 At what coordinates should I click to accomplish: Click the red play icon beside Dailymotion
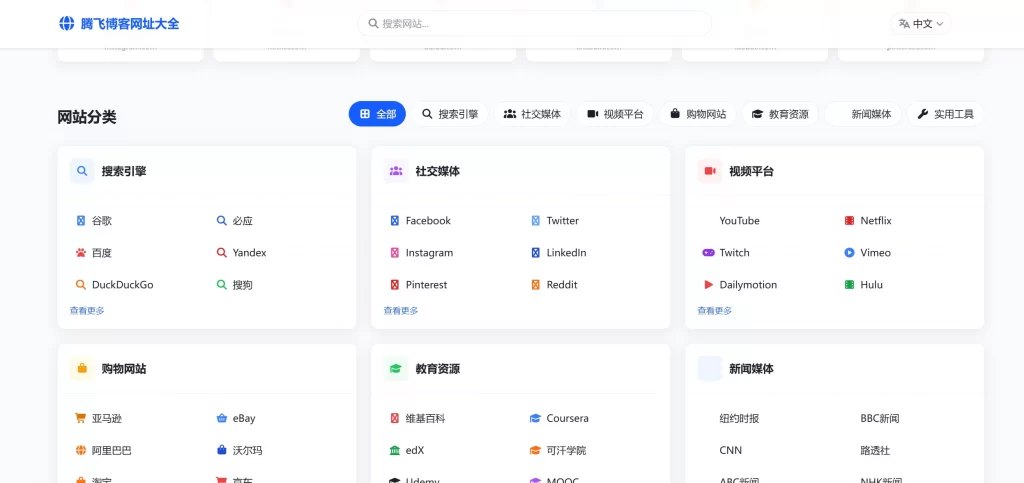708,285
